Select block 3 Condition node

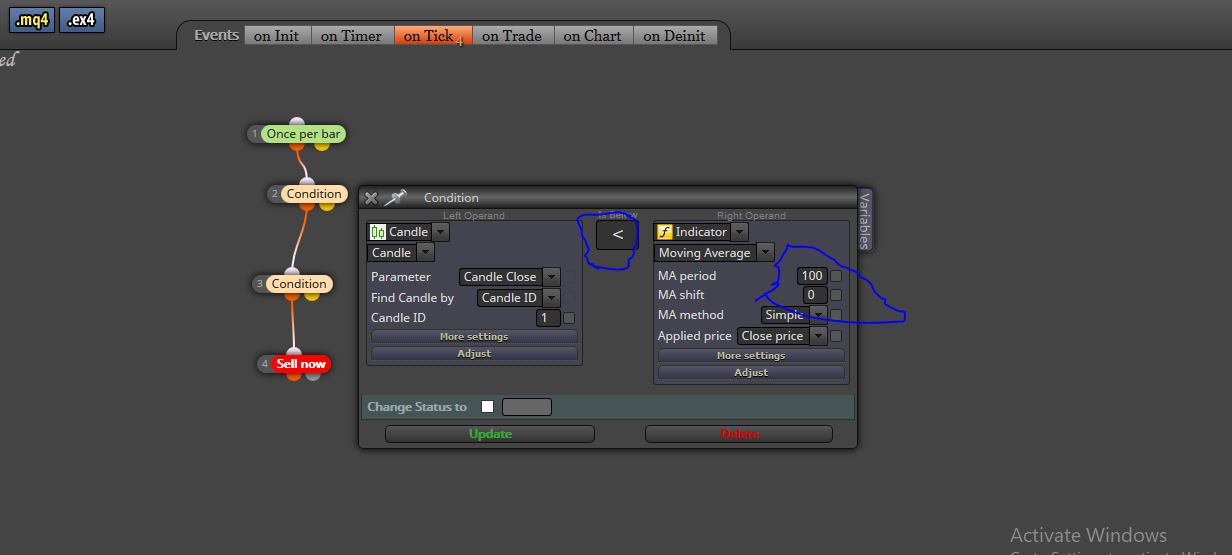click(299, 284)
